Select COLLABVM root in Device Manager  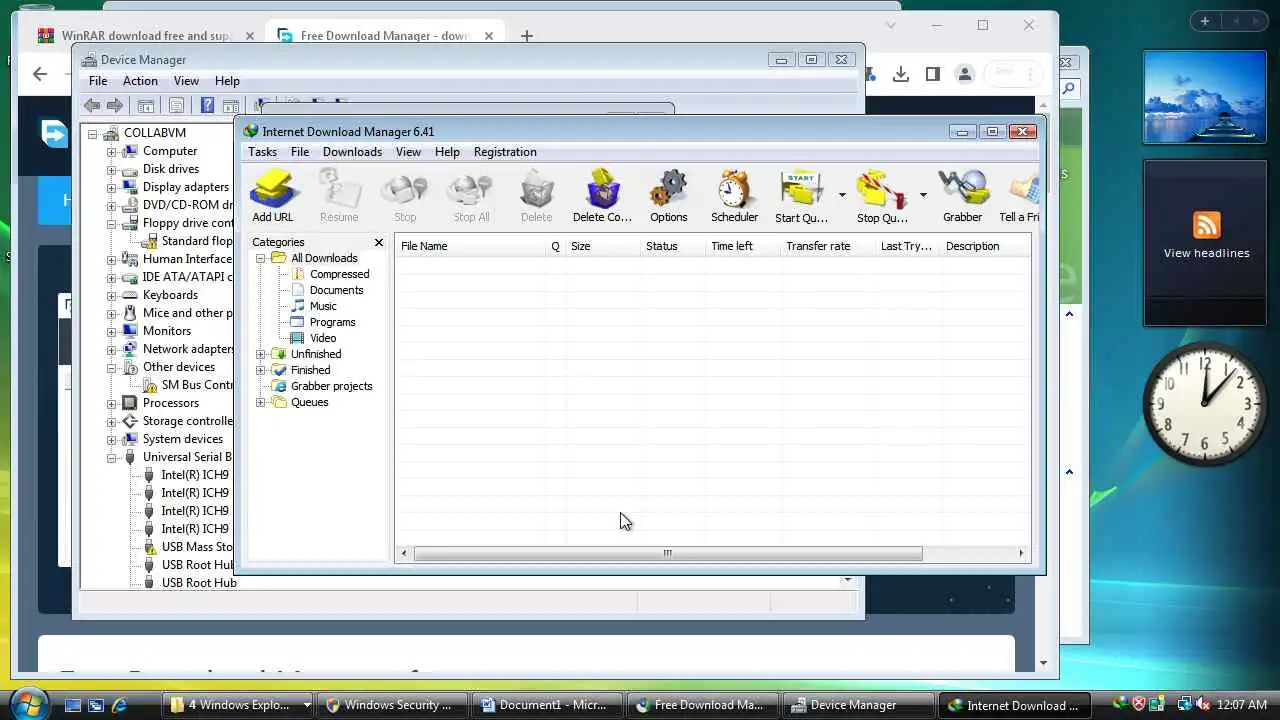155,133
